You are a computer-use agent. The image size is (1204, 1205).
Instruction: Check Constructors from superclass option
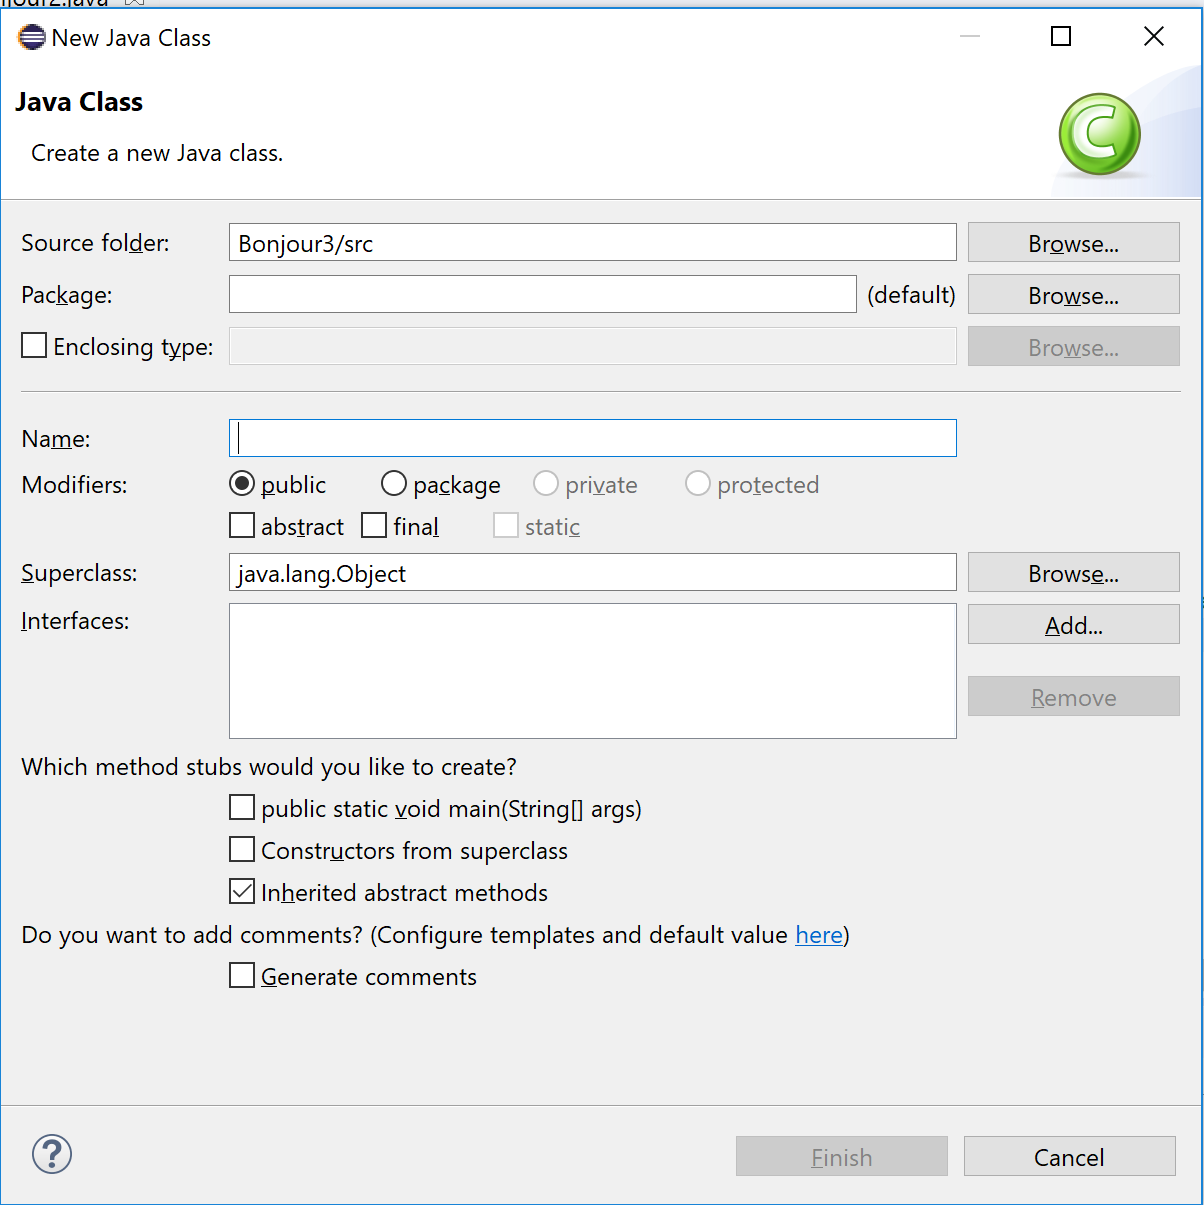coord(242,850)
